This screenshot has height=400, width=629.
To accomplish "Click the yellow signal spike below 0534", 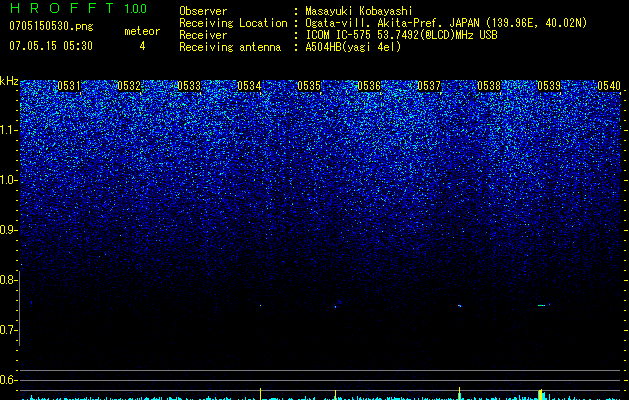I will click(x=261, y=394).
